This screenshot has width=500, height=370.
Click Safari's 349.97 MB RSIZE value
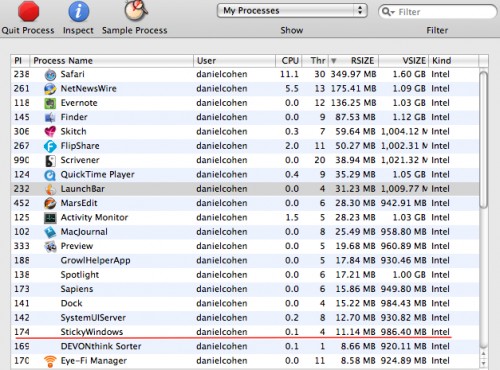[x=353, y=74]
